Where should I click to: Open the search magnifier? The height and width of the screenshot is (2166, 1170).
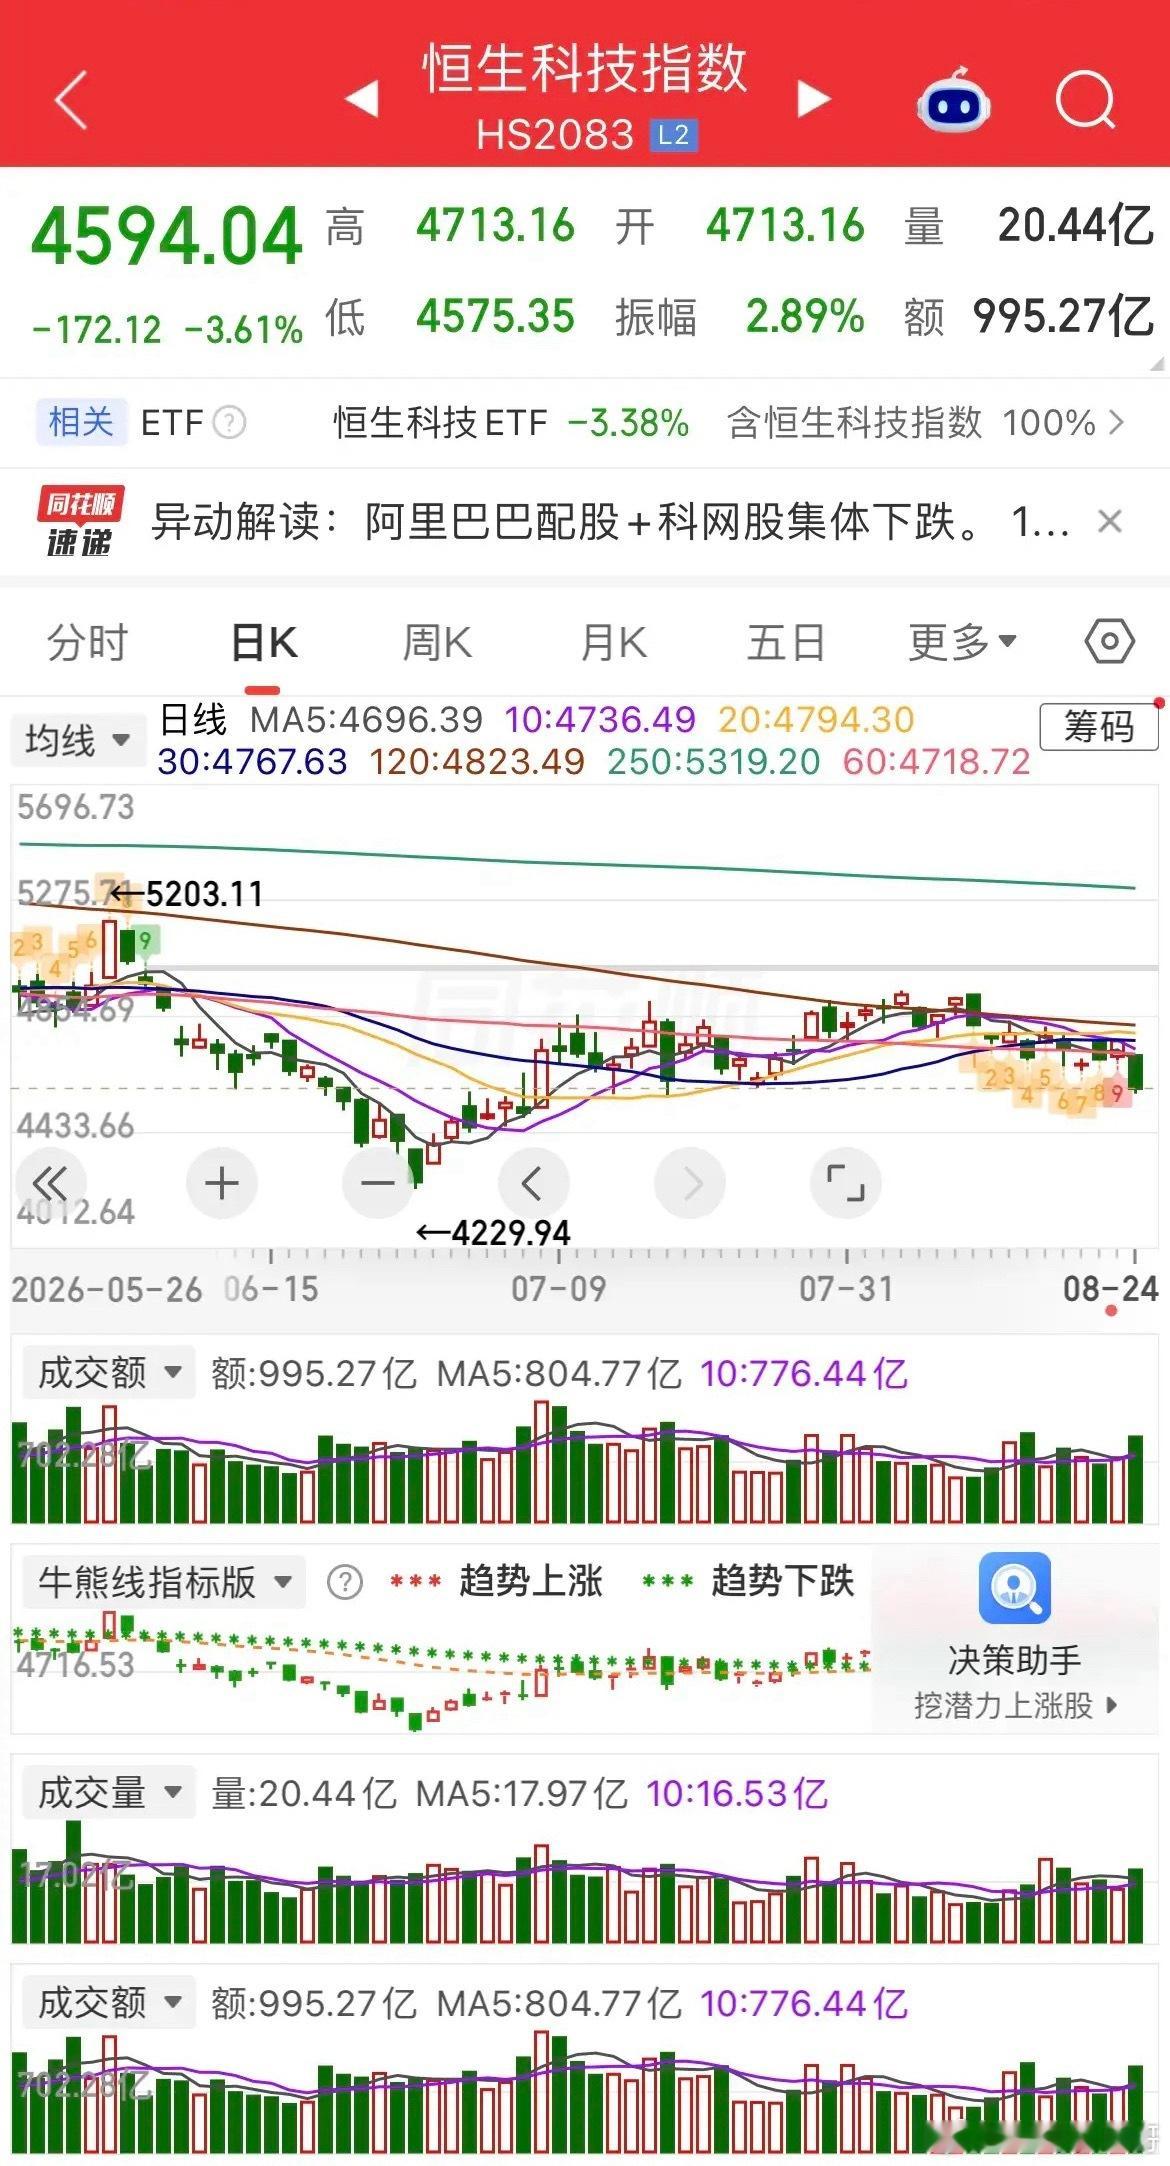[1085, 100]
